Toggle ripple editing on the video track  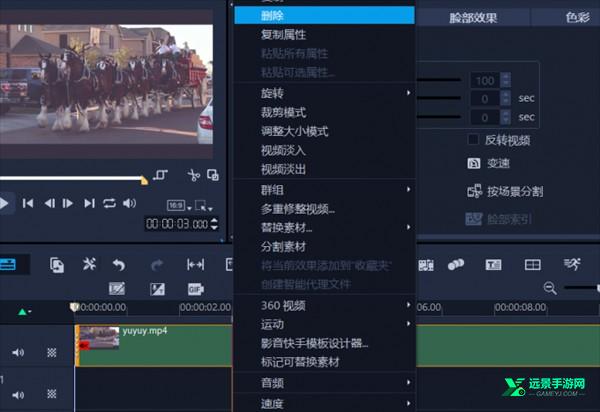tap(52, 352)
